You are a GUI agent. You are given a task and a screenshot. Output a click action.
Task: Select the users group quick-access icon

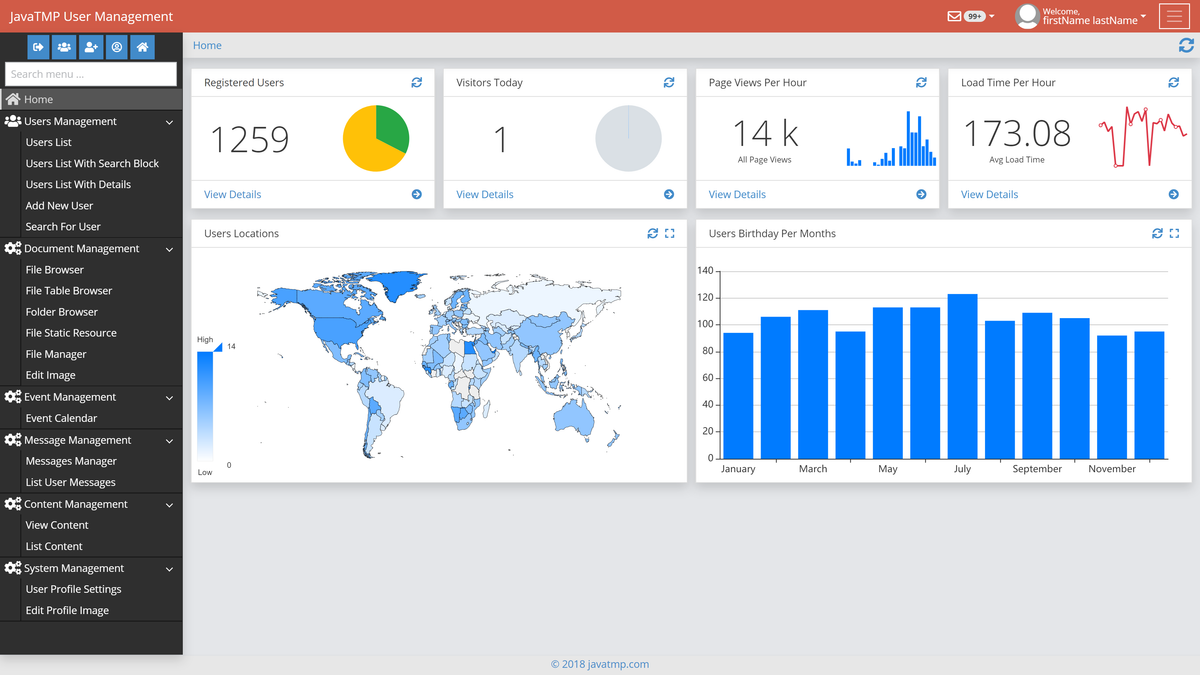[x=64, y=47]
